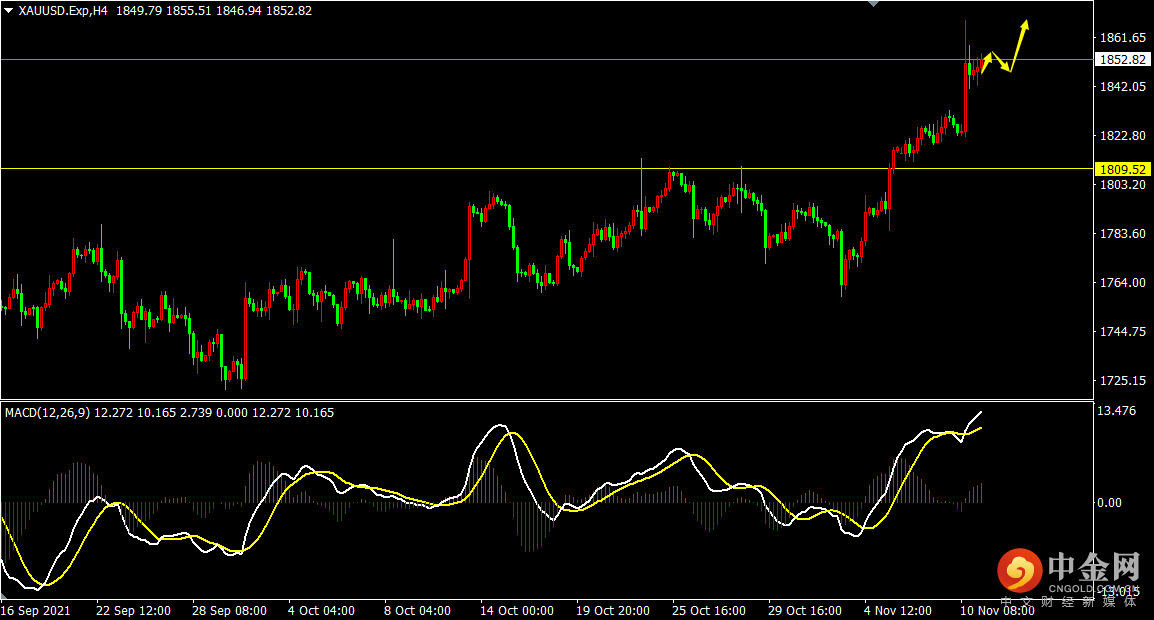Screen dimensions: 1154x620
Task: Click the 10 Nov 08:00 time label
Action: (997, 610)
